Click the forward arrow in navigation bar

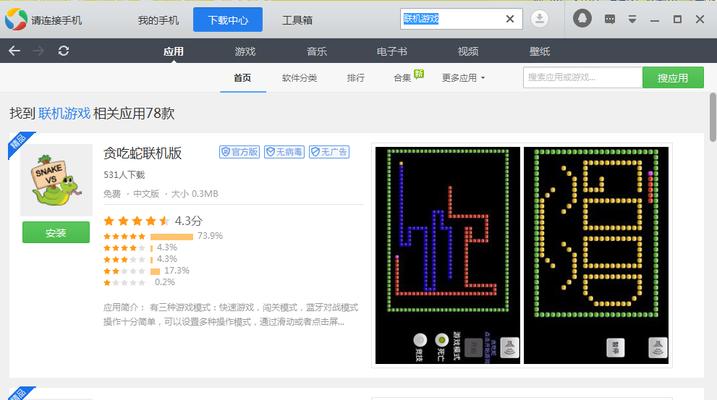[39, 51]
